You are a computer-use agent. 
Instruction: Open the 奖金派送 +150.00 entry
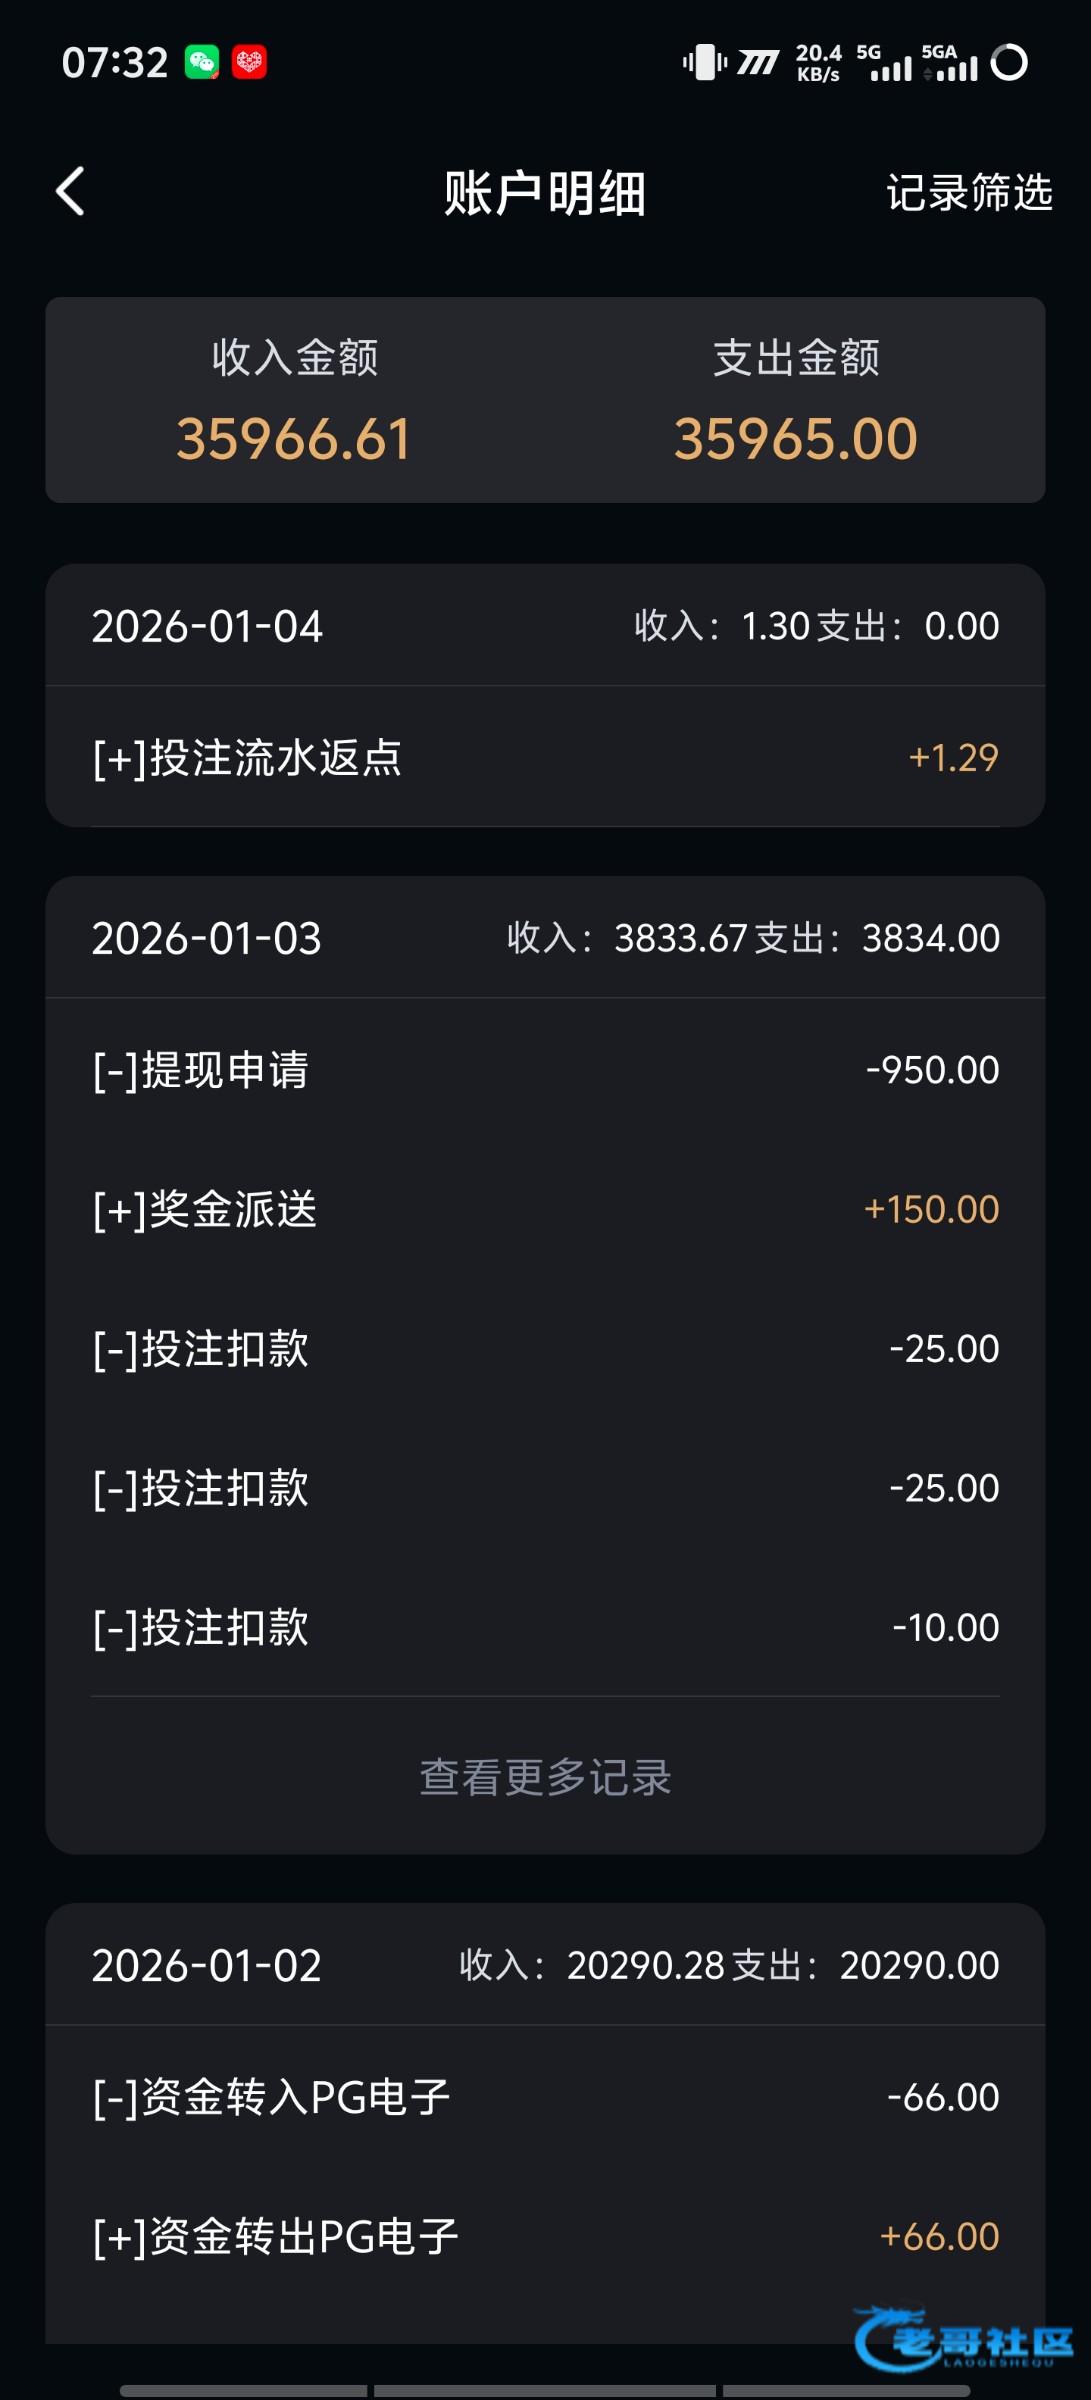(545, 1209)
